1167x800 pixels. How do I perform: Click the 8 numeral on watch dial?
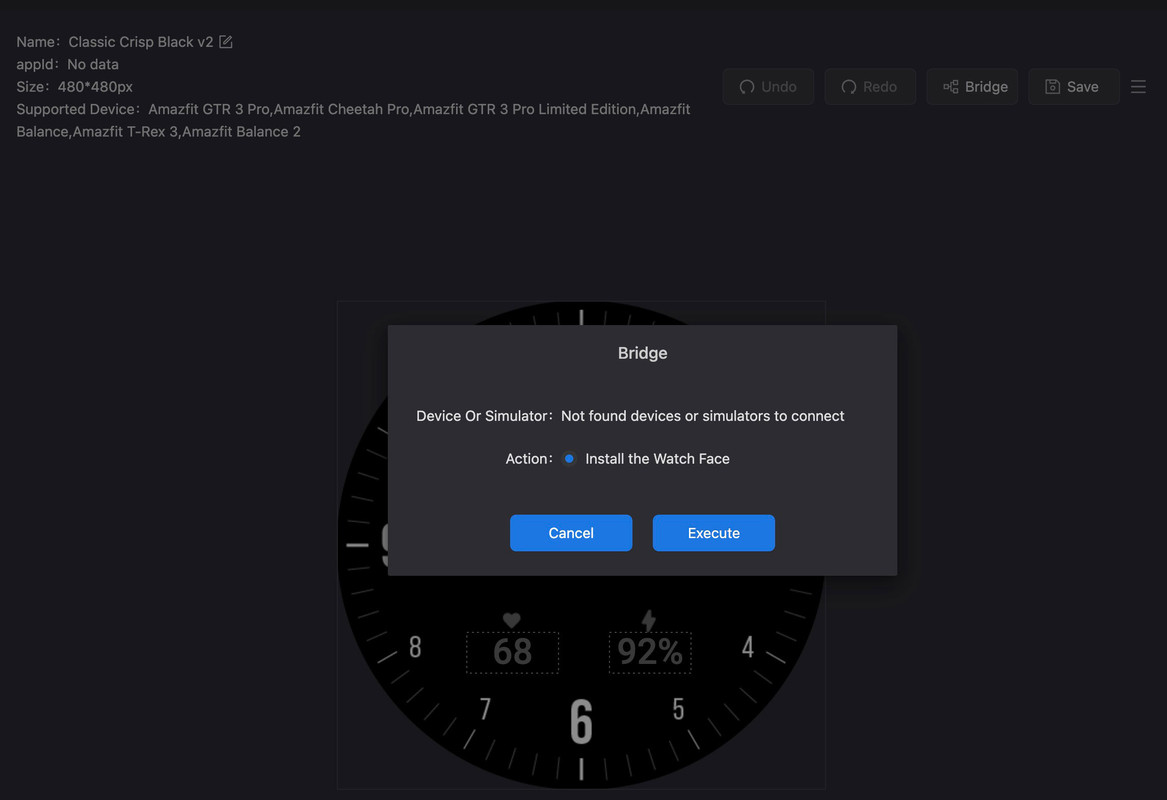click(415, 647)
